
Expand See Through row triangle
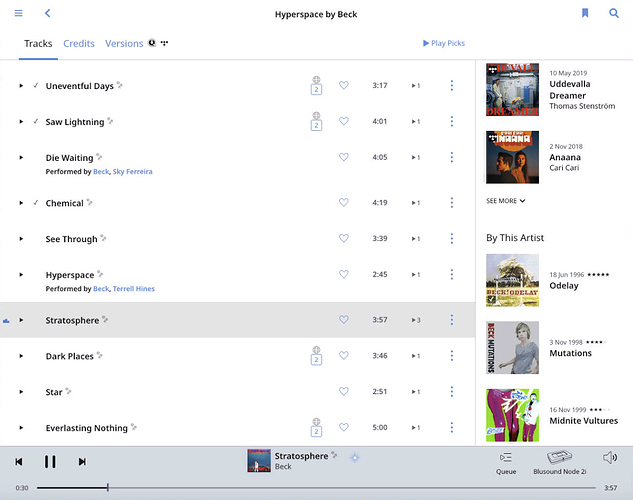(x=21, y=238)
